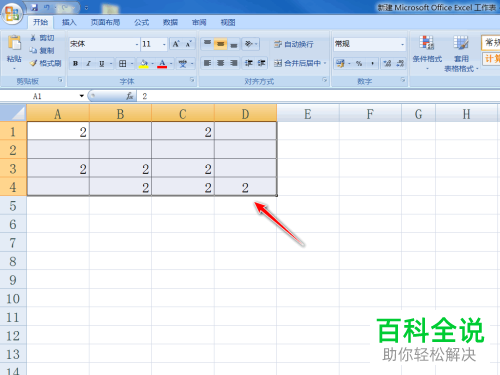This screenshot has width=500, height=375.
Task: Copy the selected cells
Action: point(42,50)
